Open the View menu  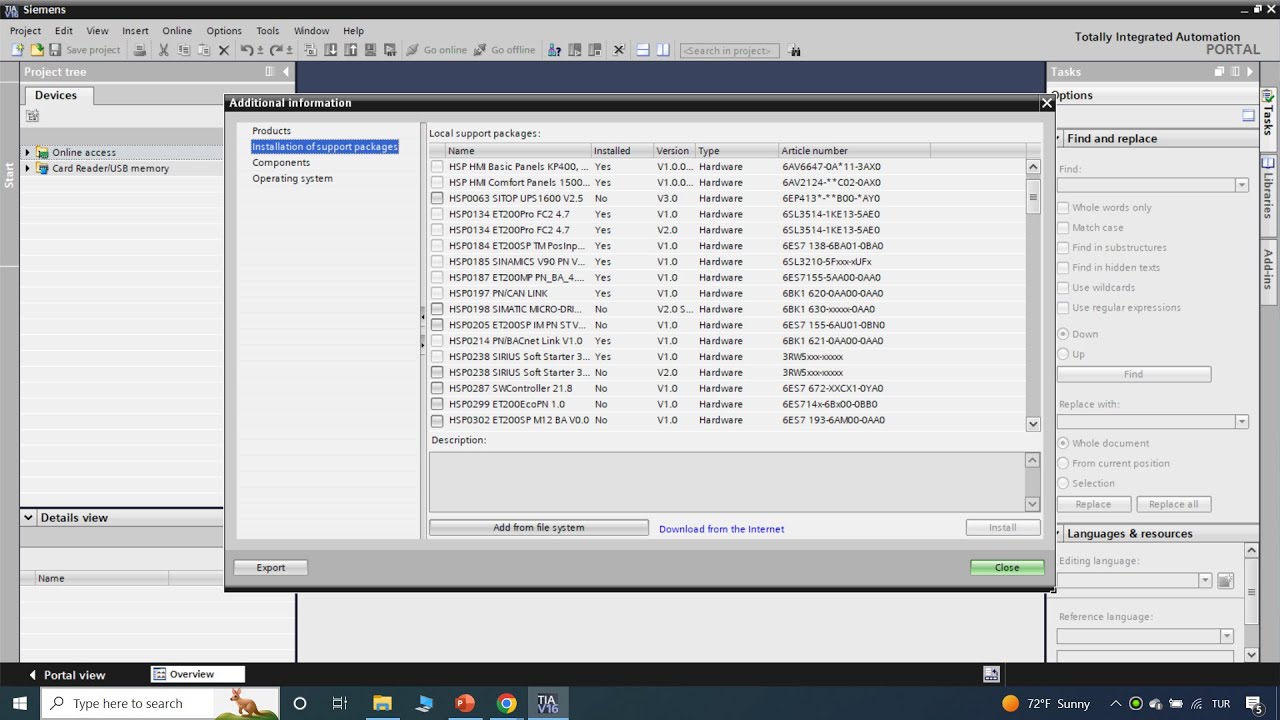pos(97,31)
